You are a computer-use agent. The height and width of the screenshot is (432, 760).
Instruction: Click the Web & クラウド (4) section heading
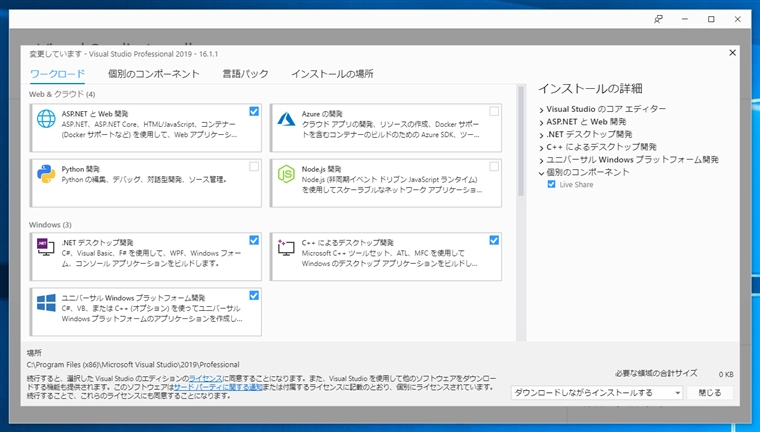point(62,94)
